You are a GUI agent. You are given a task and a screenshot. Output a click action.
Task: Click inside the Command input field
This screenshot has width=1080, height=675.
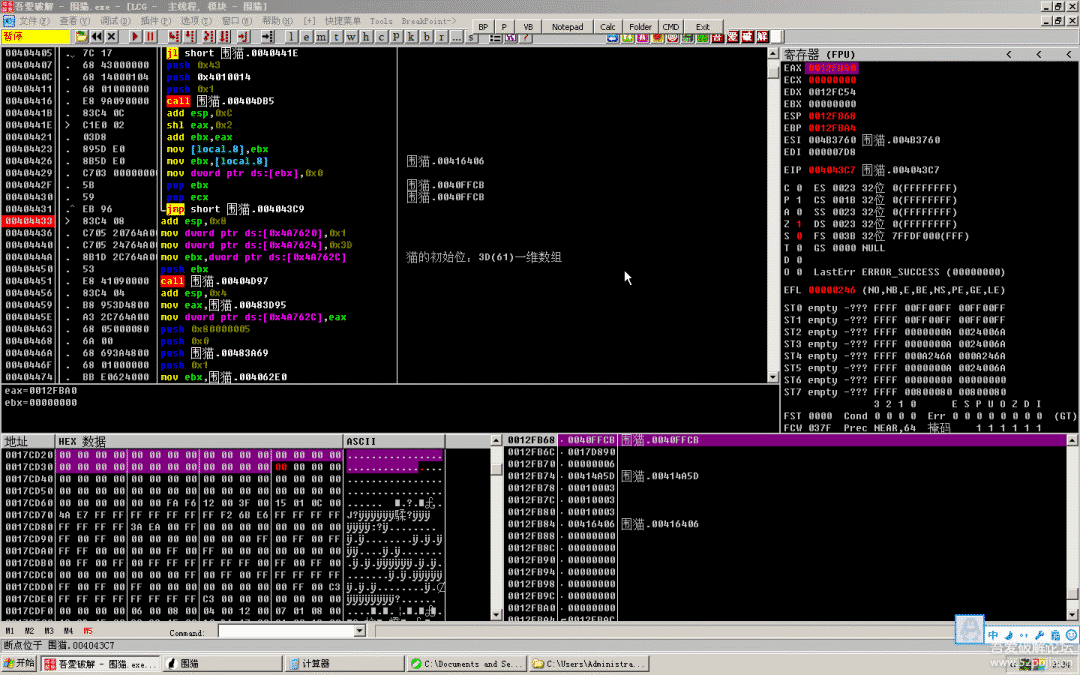point(286,631)
